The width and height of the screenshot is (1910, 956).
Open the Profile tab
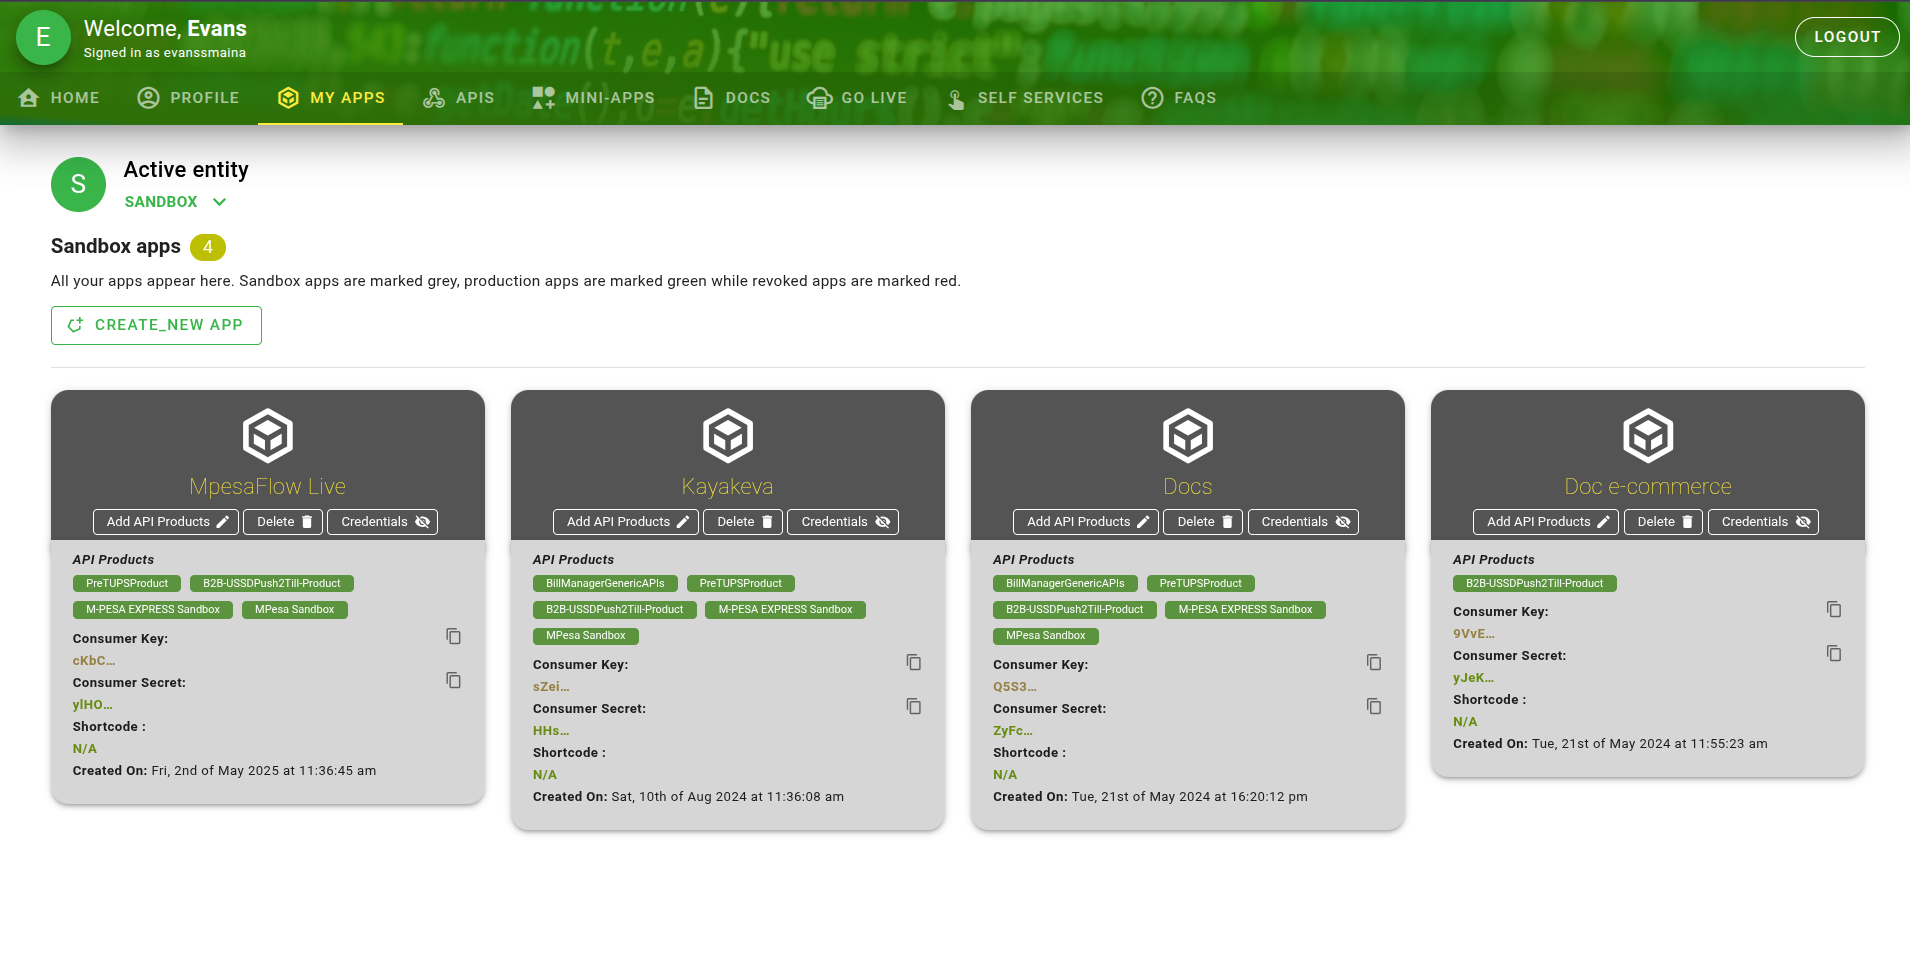tap(188, 98)
